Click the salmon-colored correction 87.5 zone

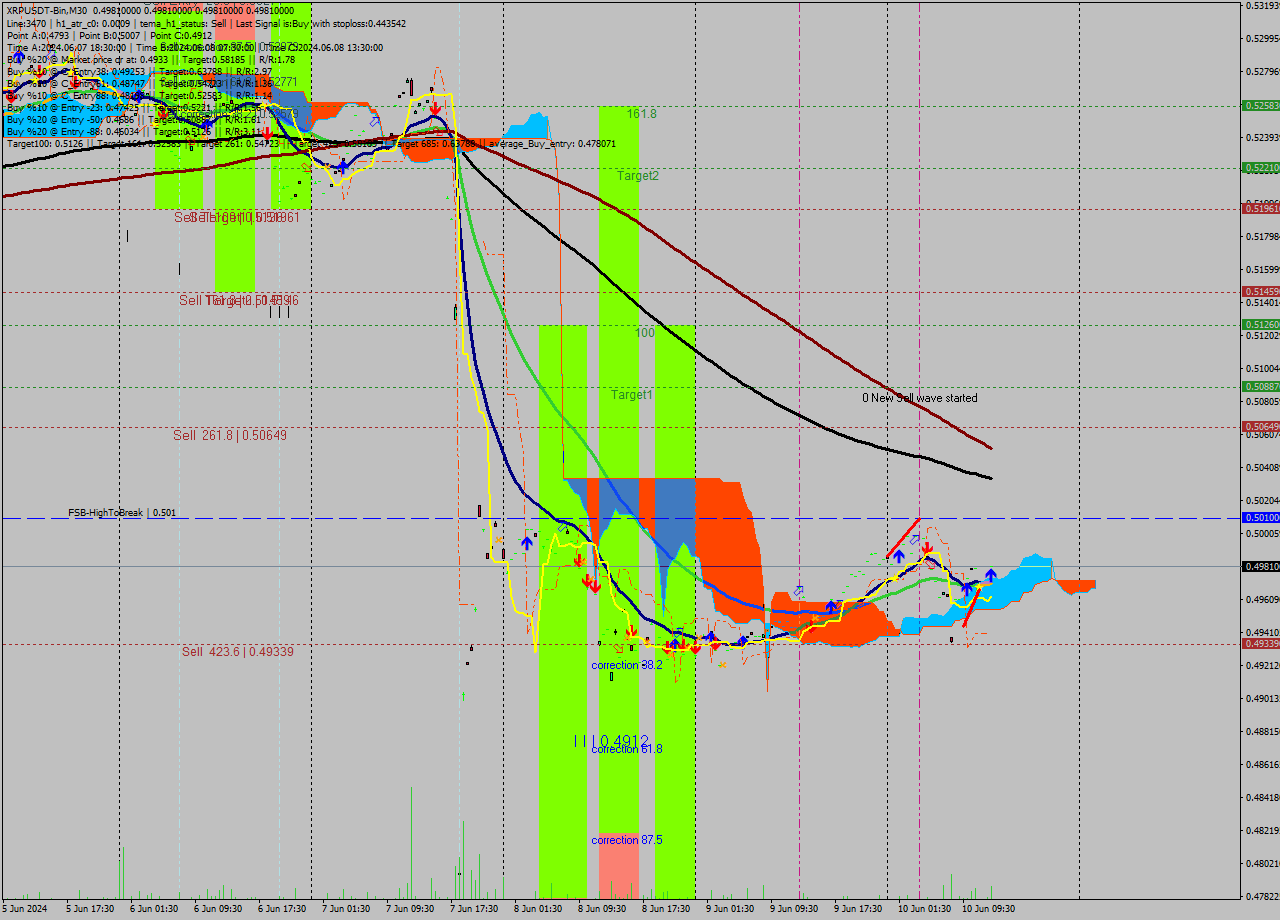click(x=619, y=865)
